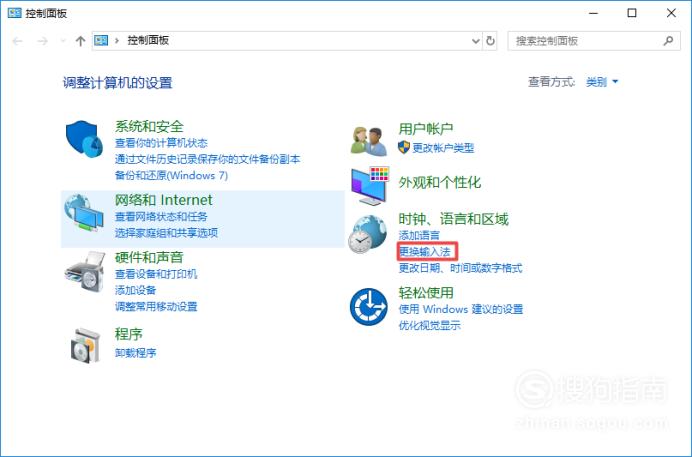
Task: Click the Clock, Language and Region globe icon
Action: [367, 234]
